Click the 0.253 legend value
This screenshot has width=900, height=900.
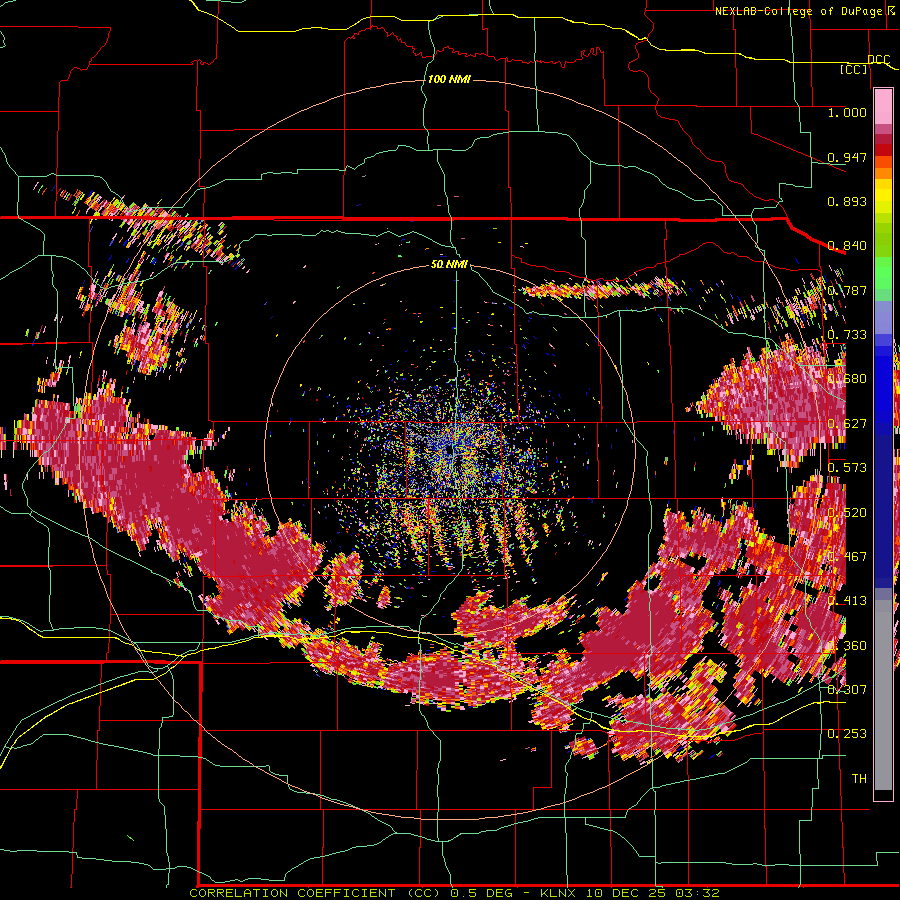pos(847,734)
